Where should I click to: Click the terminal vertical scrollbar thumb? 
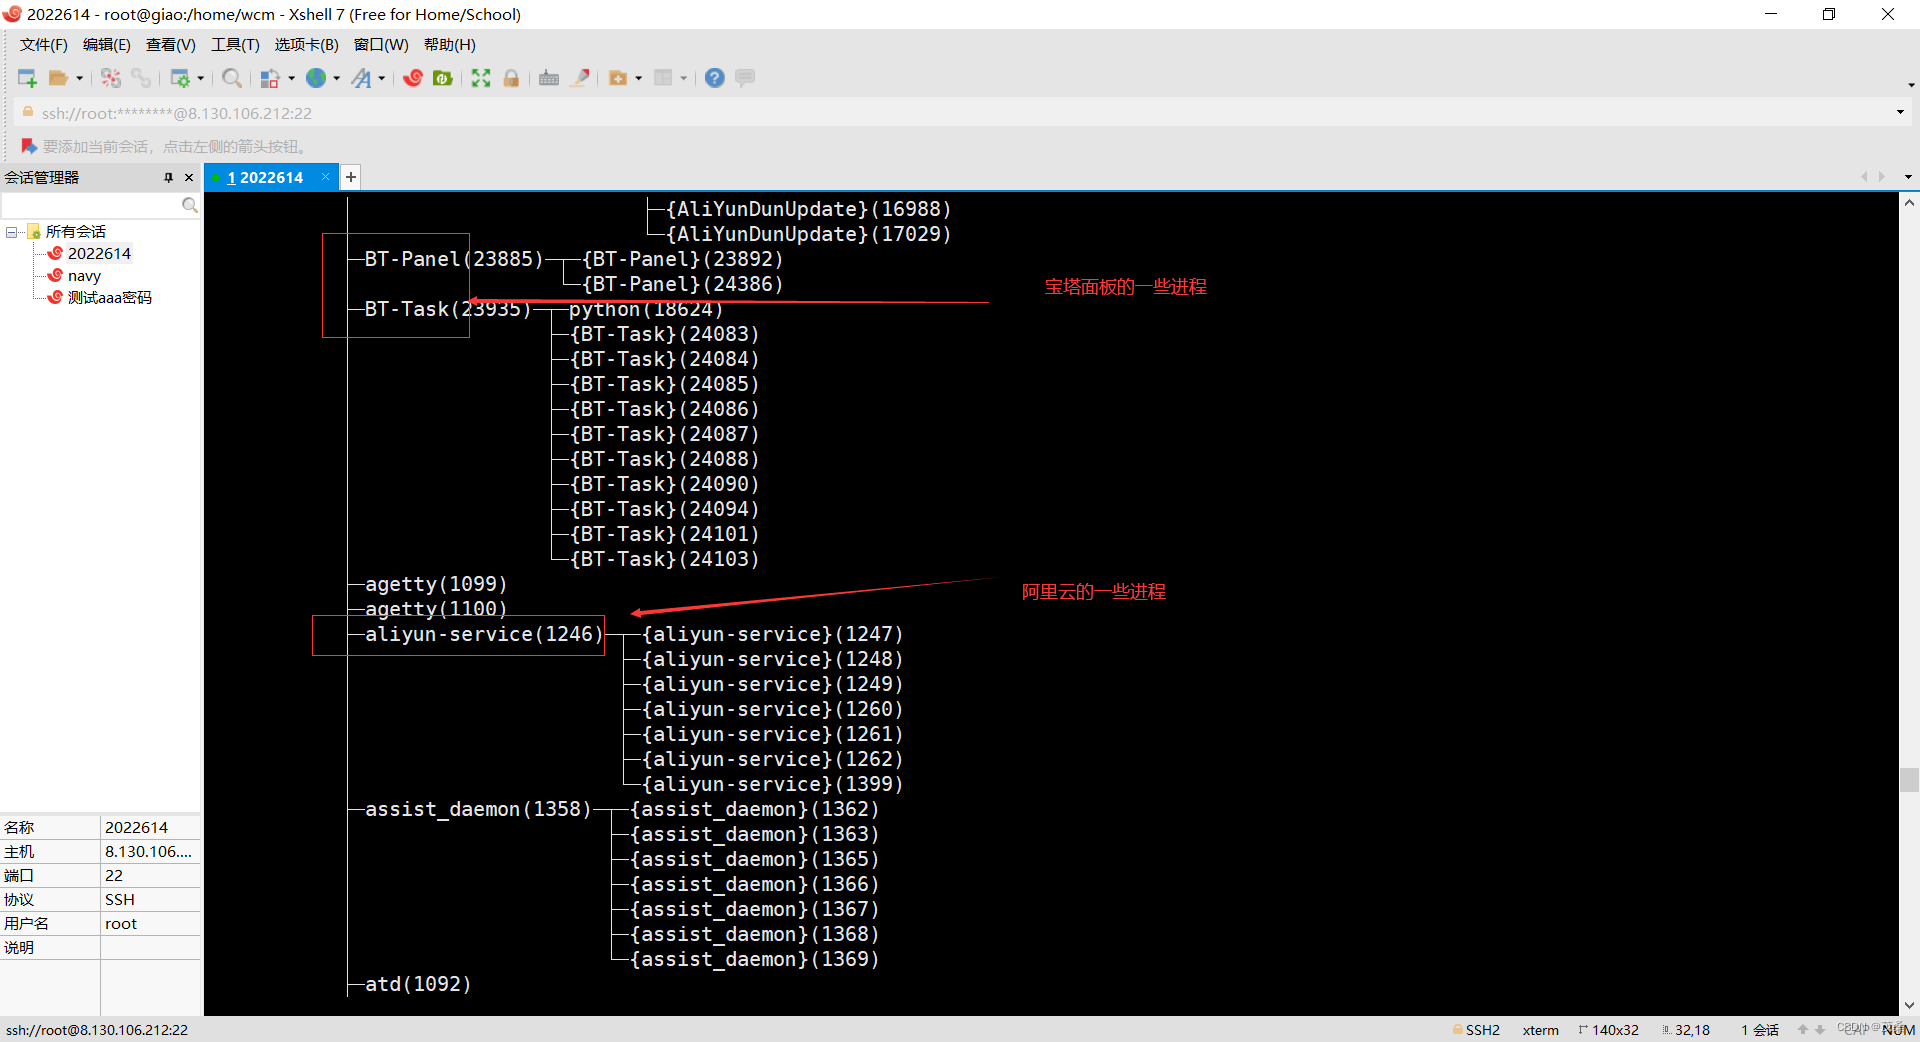click(x=1909, y=779)
